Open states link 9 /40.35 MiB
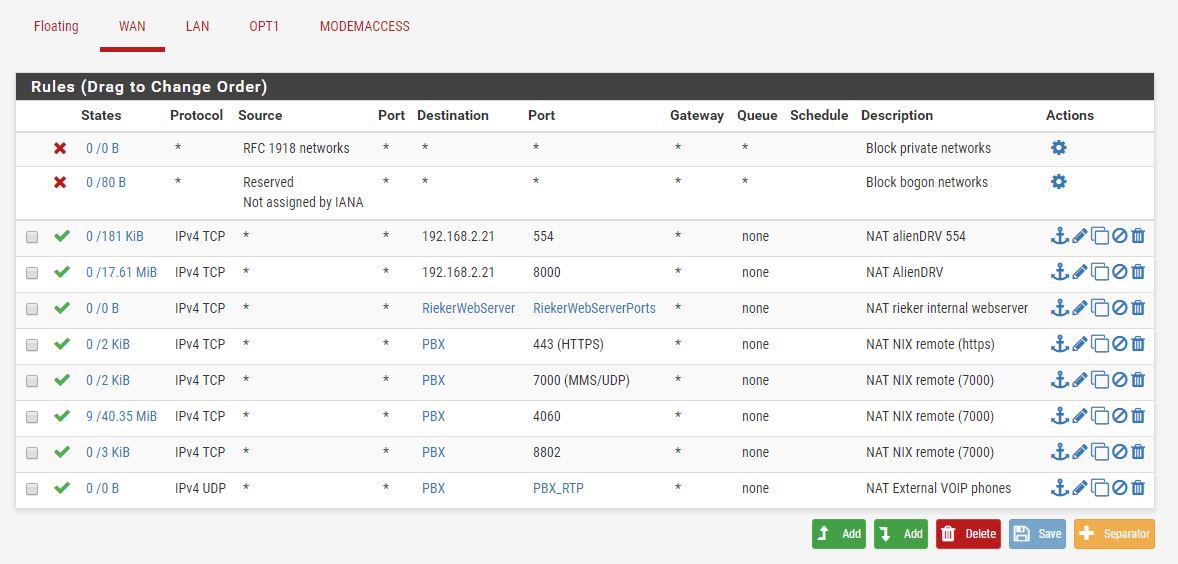The height and width of the screenshot is (564, 1178). [x=121, y=416]
